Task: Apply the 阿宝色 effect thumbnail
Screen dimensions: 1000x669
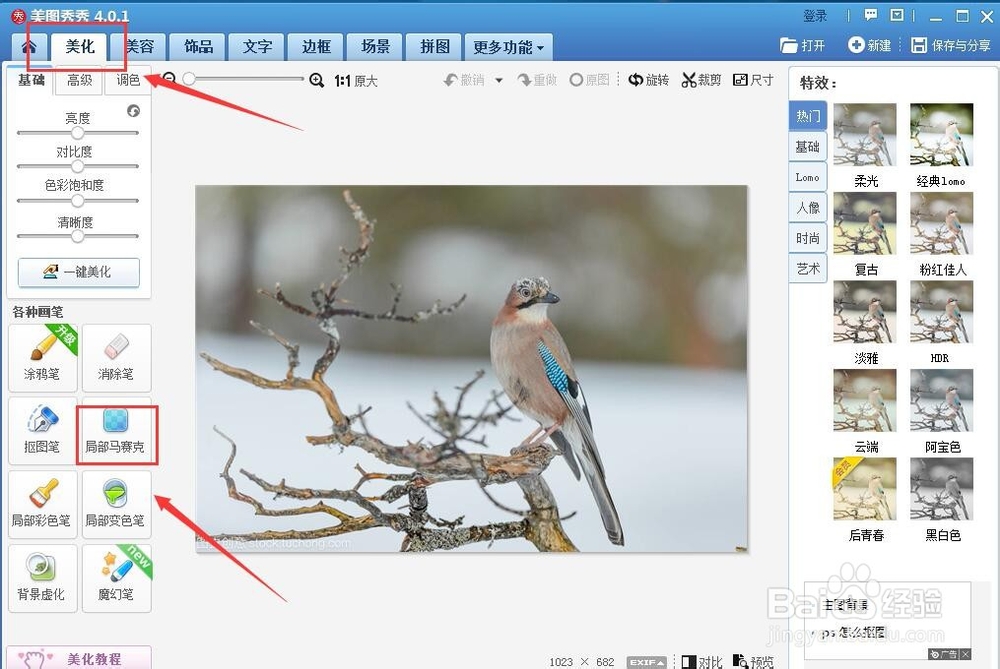Action: click(941, 401)
